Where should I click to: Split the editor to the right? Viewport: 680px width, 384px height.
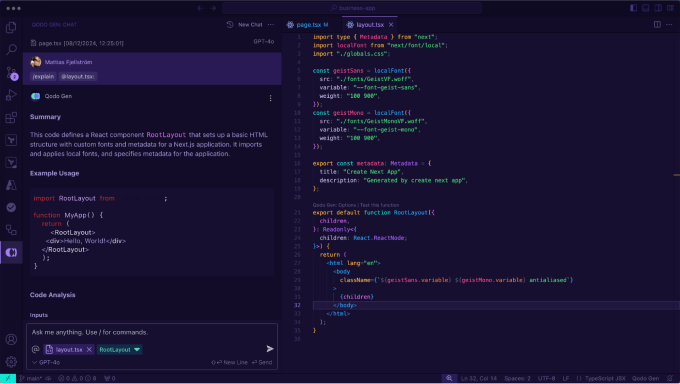click(x=657, y=25)
